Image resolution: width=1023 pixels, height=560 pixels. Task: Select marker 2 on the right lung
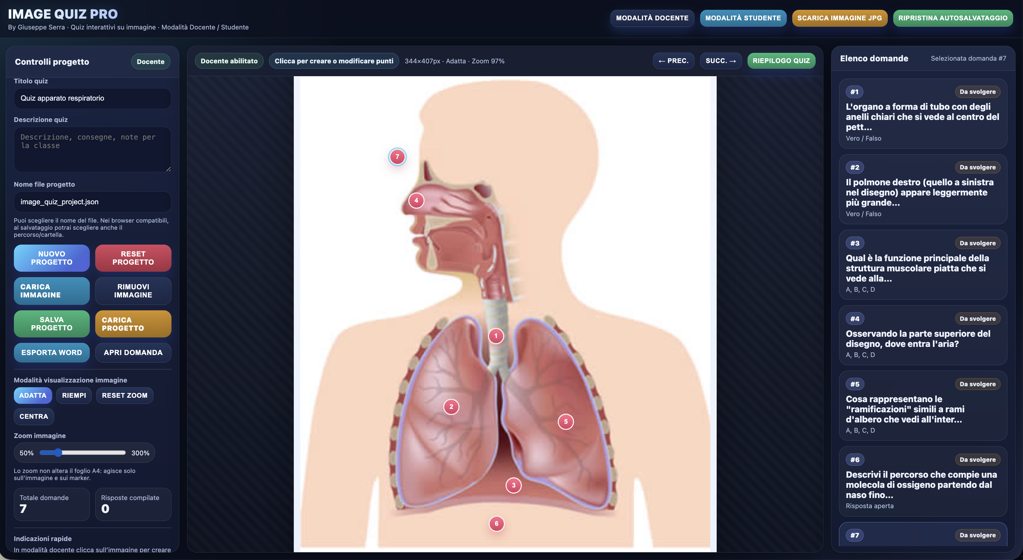pyautogui.click(x=451, y=407)
